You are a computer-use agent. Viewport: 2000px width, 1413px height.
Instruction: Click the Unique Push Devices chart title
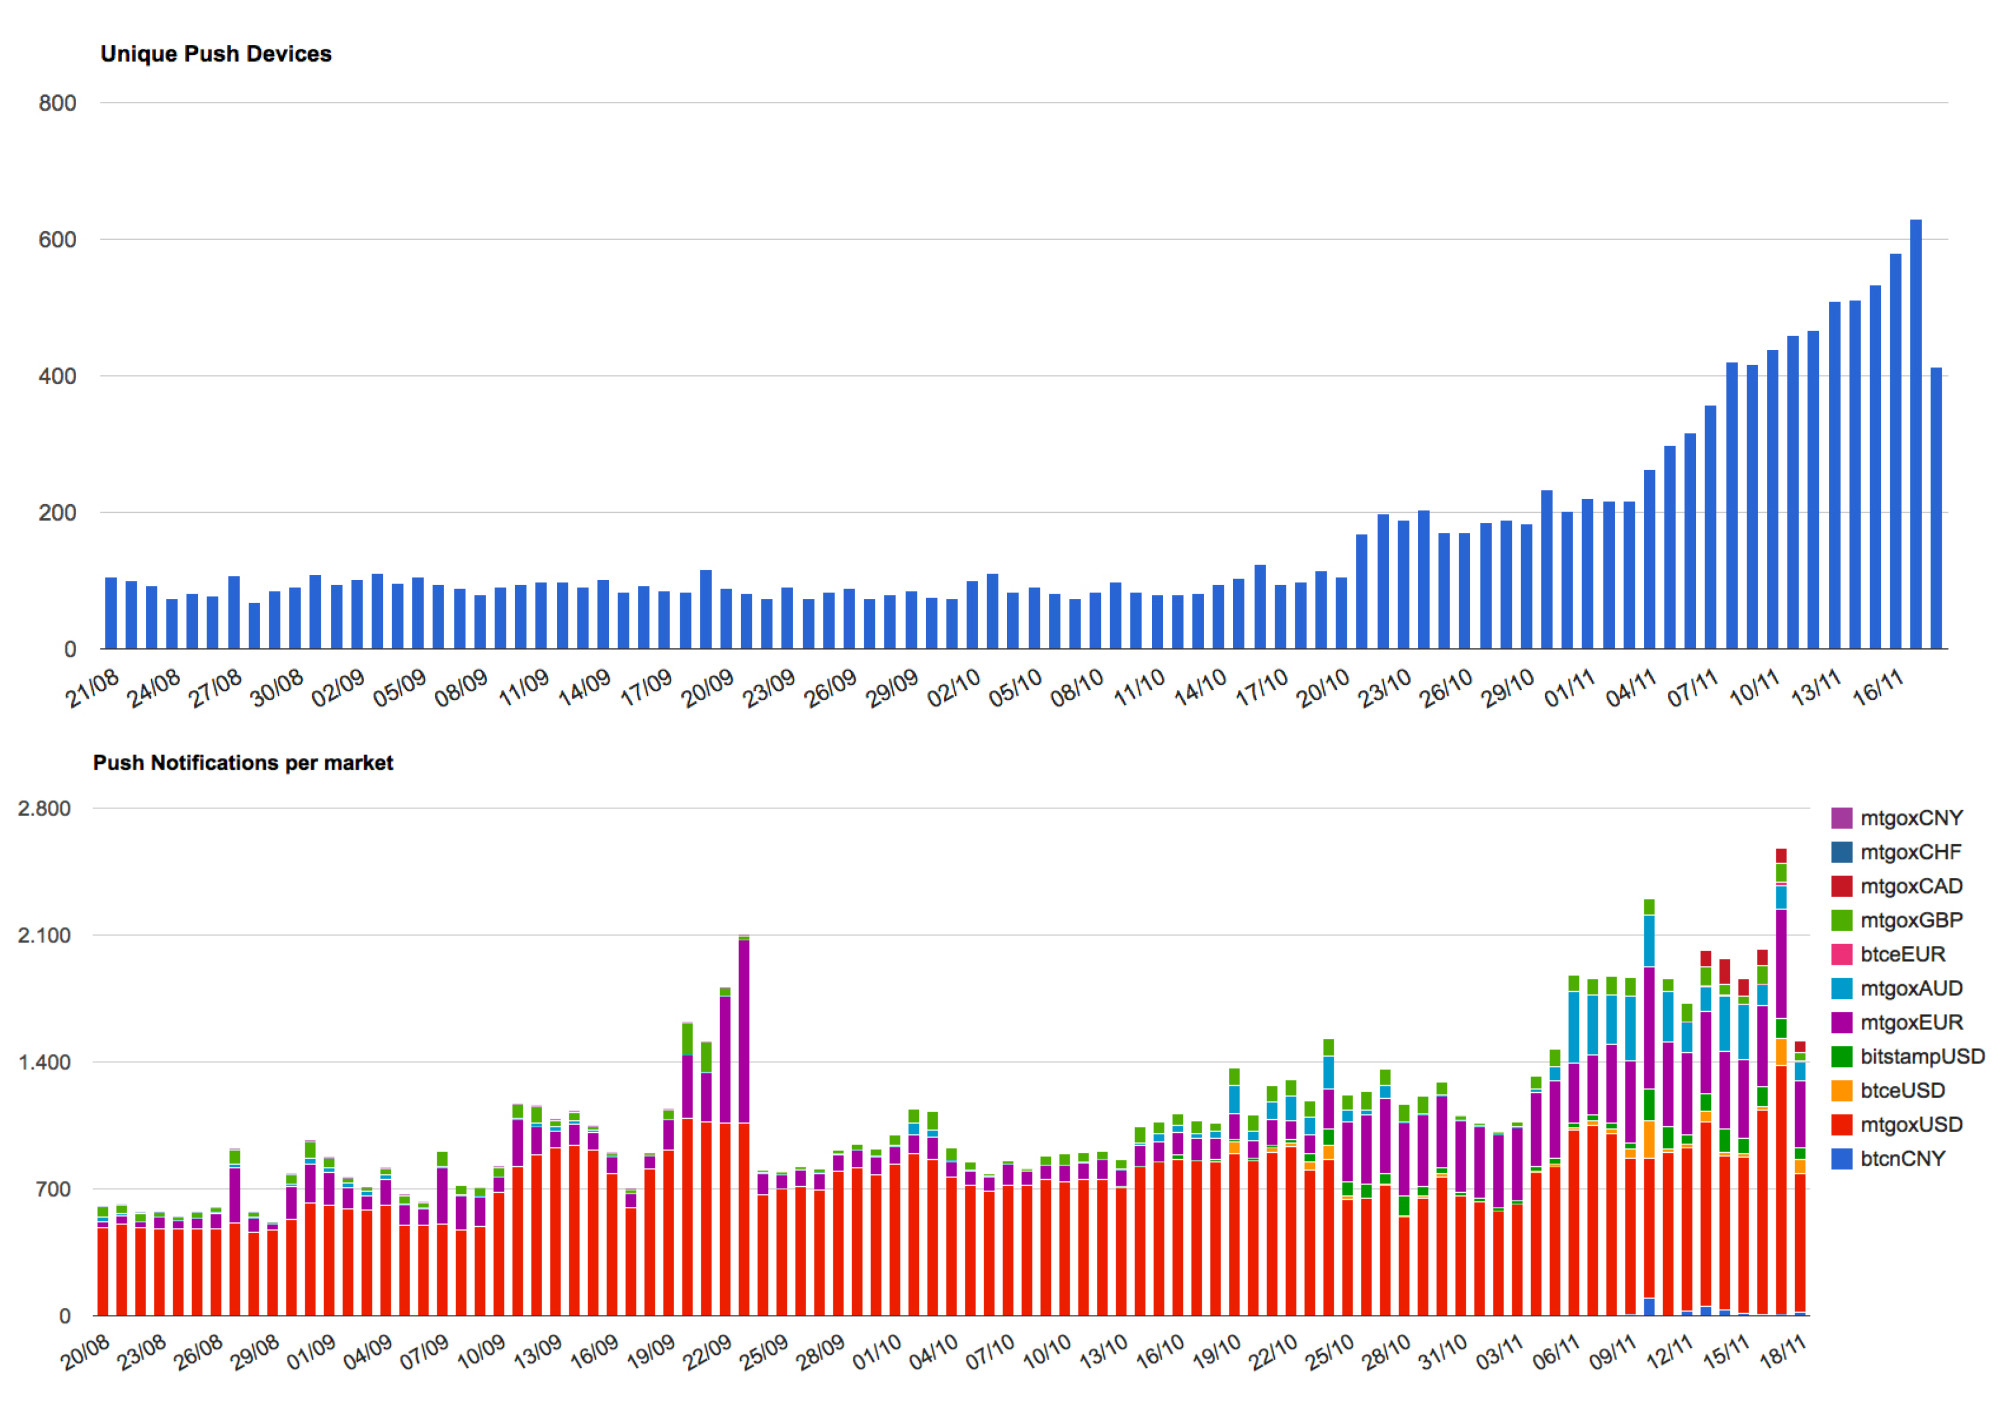point(216,54)
